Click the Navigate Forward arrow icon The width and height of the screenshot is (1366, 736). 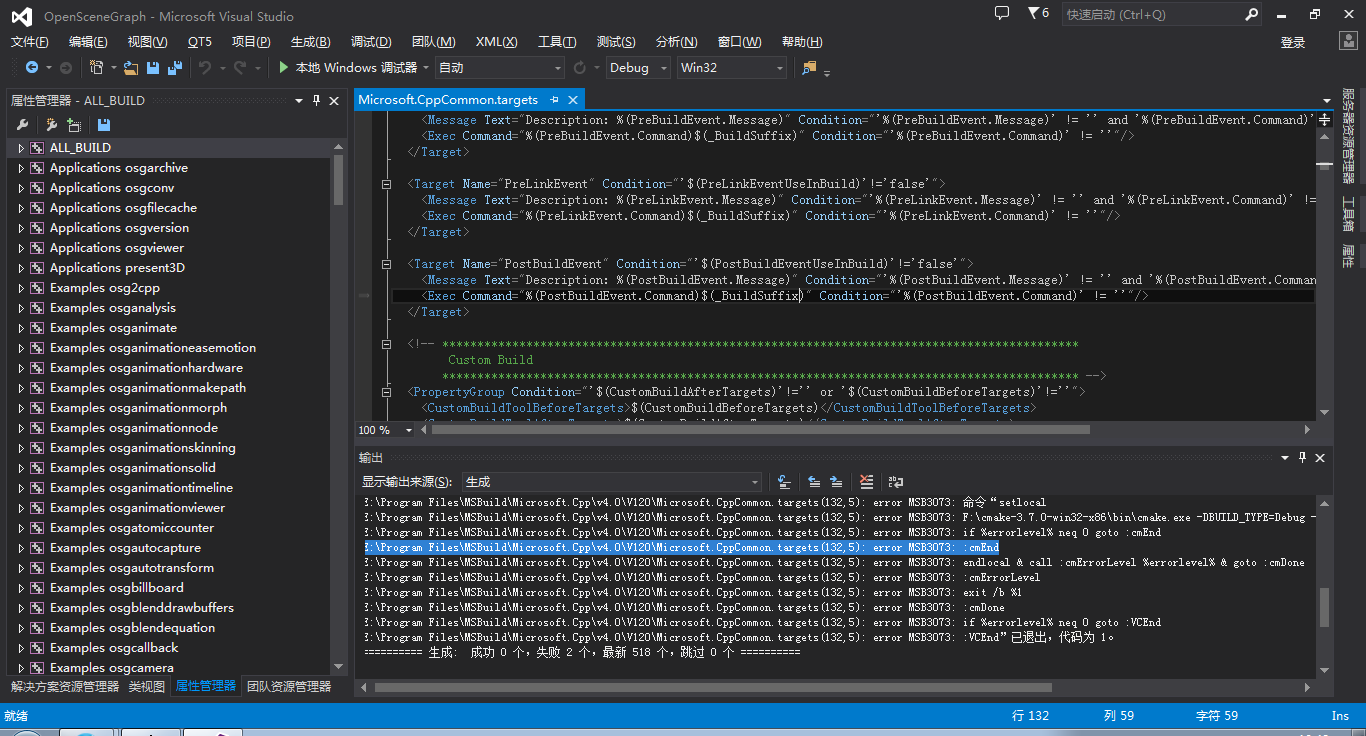[x=66, y=67]
